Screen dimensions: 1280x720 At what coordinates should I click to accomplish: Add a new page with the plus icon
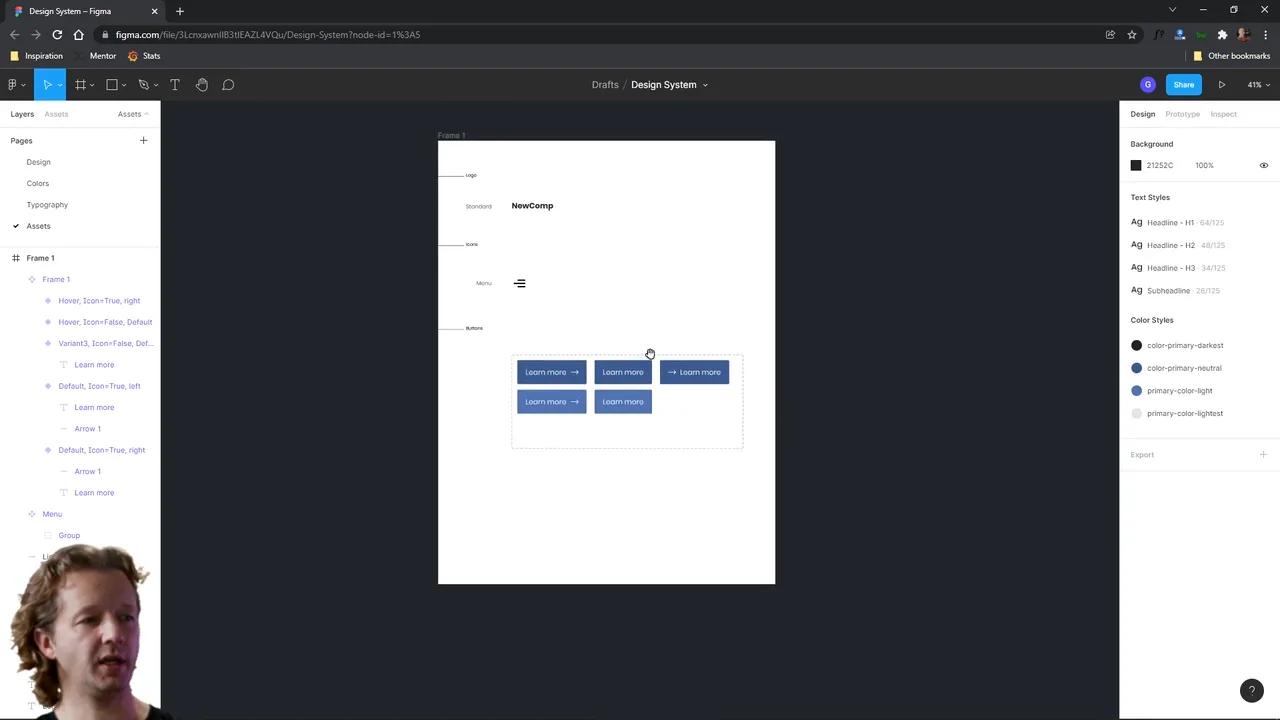click(143, 140)
